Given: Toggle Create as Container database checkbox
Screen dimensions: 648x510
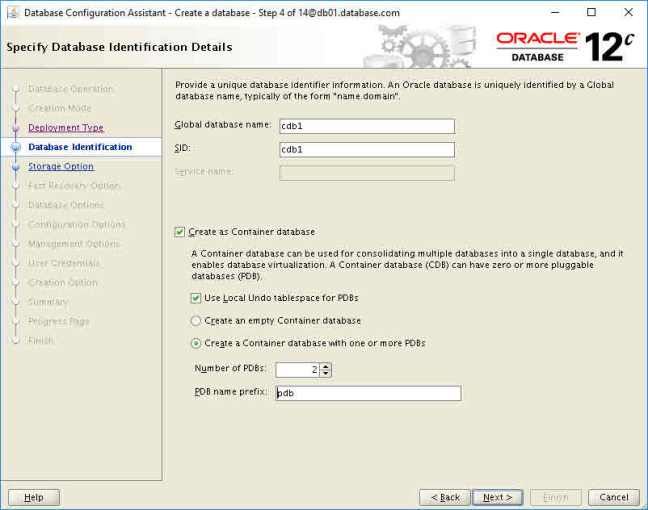Looking at the screenshot, I should (180, 232).
